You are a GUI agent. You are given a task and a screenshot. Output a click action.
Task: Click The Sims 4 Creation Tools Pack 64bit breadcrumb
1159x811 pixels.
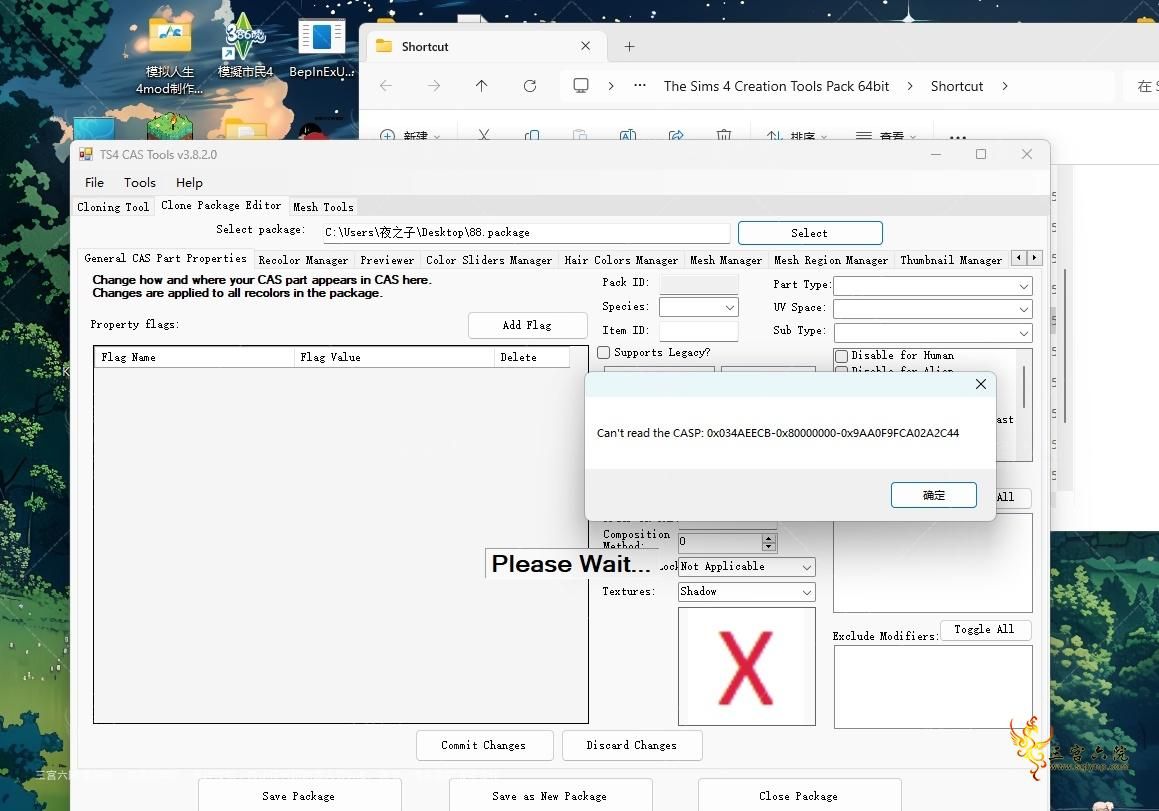click(776, 86)
